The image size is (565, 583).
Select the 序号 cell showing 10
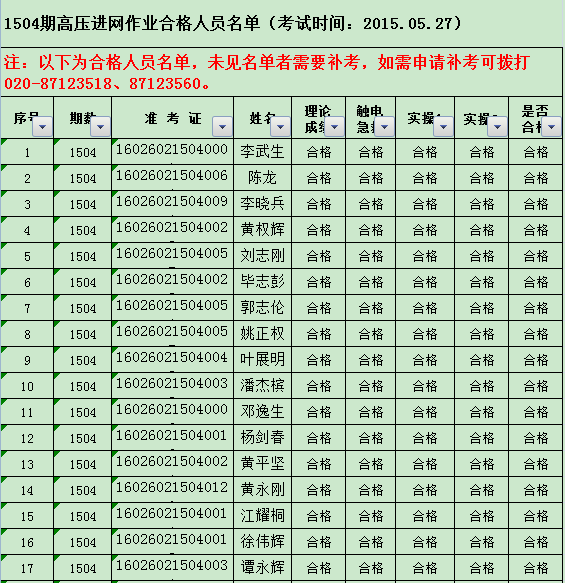pyautogui.click(x=27, y=386)
